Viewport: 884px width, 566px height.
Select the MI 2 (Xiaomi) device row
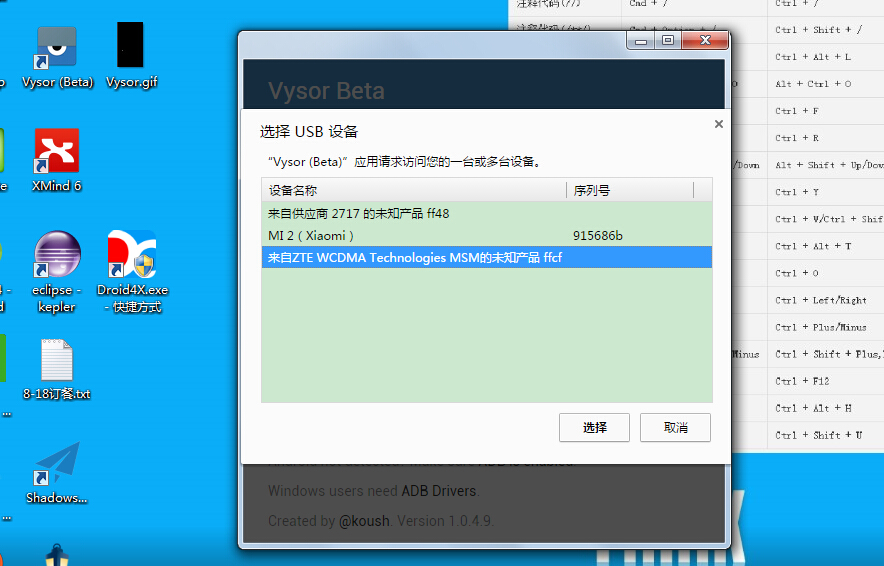(x=311, y=236)
